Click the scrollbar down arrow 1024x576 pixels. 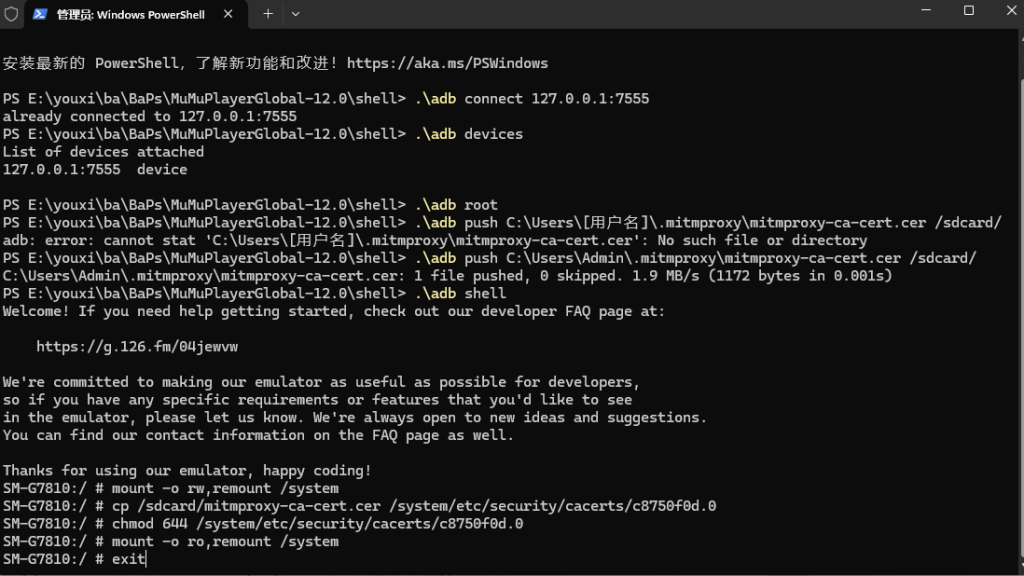1021,569
